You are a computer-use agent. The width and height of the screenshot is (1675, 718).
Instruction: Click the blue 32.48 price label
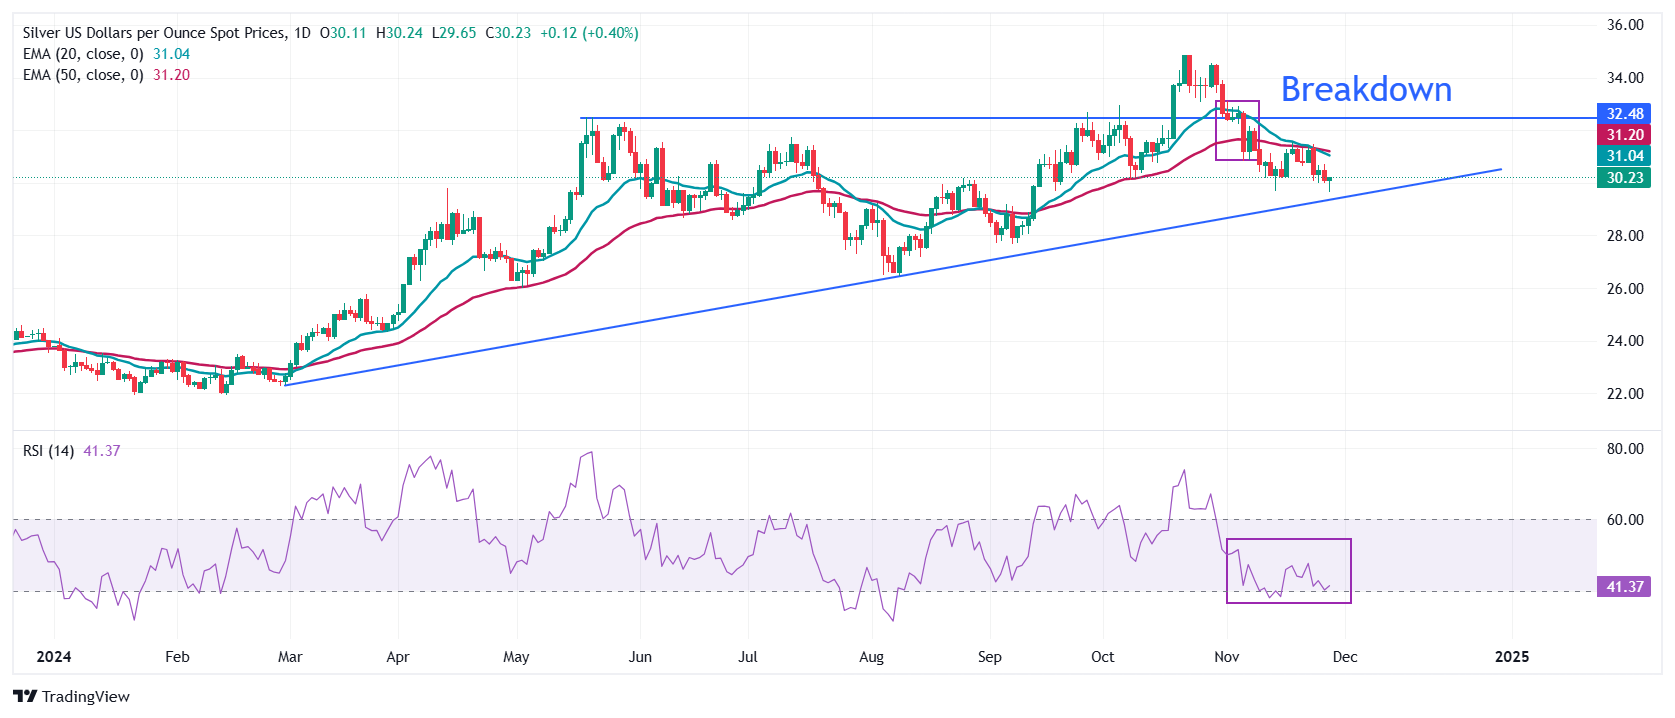click(x=1624, y=114)
